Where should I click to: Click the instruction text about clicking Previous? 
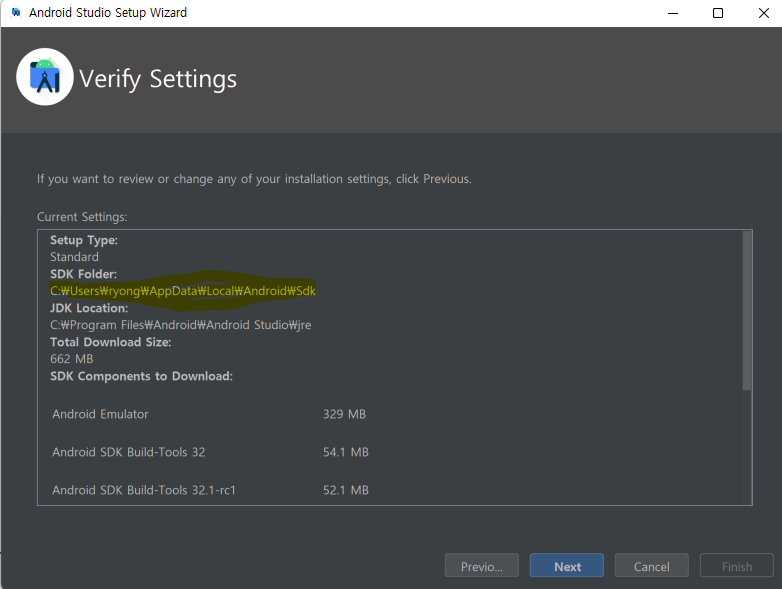(x=254, y=179)
